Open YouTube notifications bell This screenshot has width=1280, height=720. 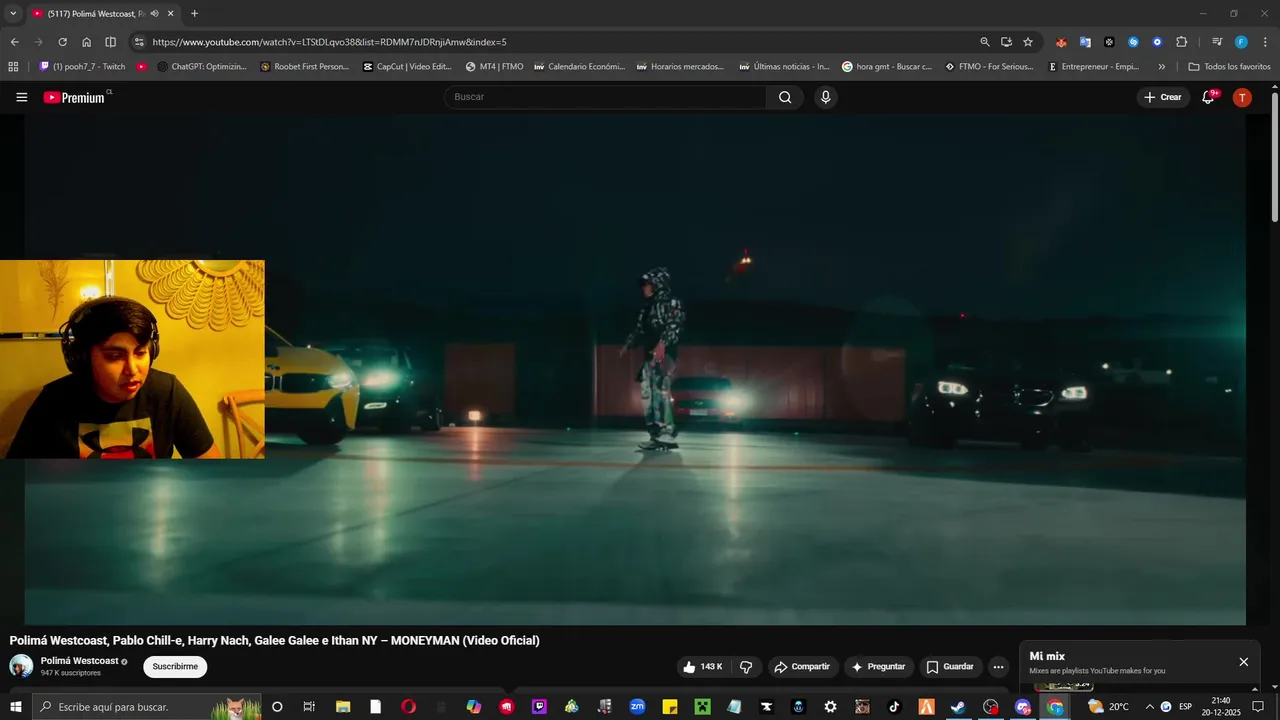click(x=1208, y=97)
